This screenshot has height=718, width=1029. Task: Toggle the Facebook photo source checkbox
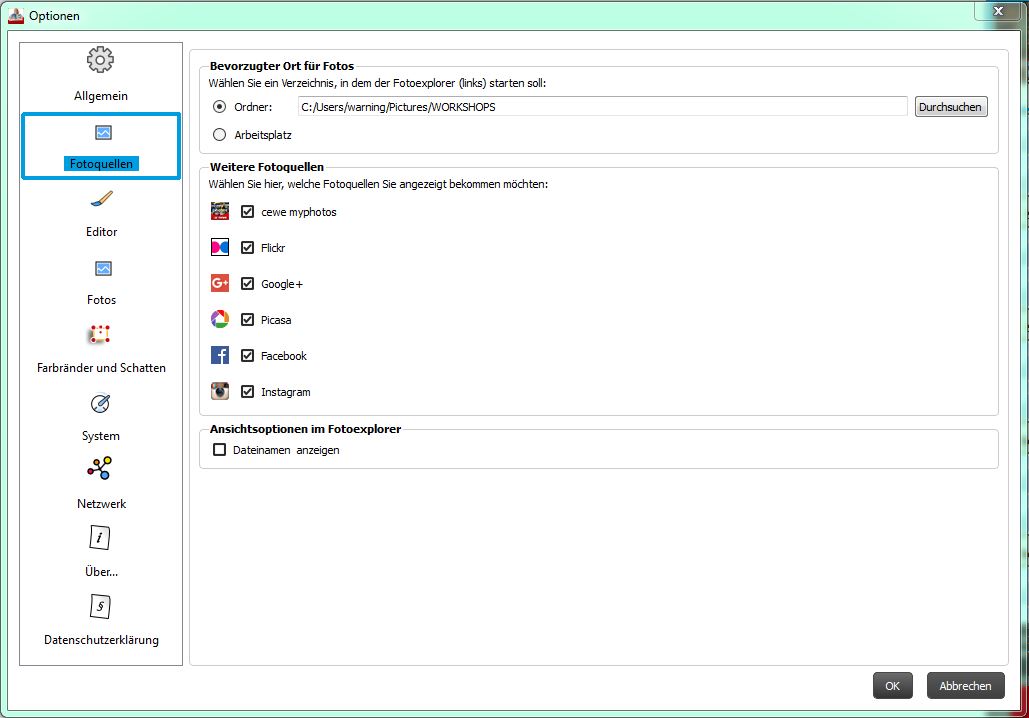248,356
